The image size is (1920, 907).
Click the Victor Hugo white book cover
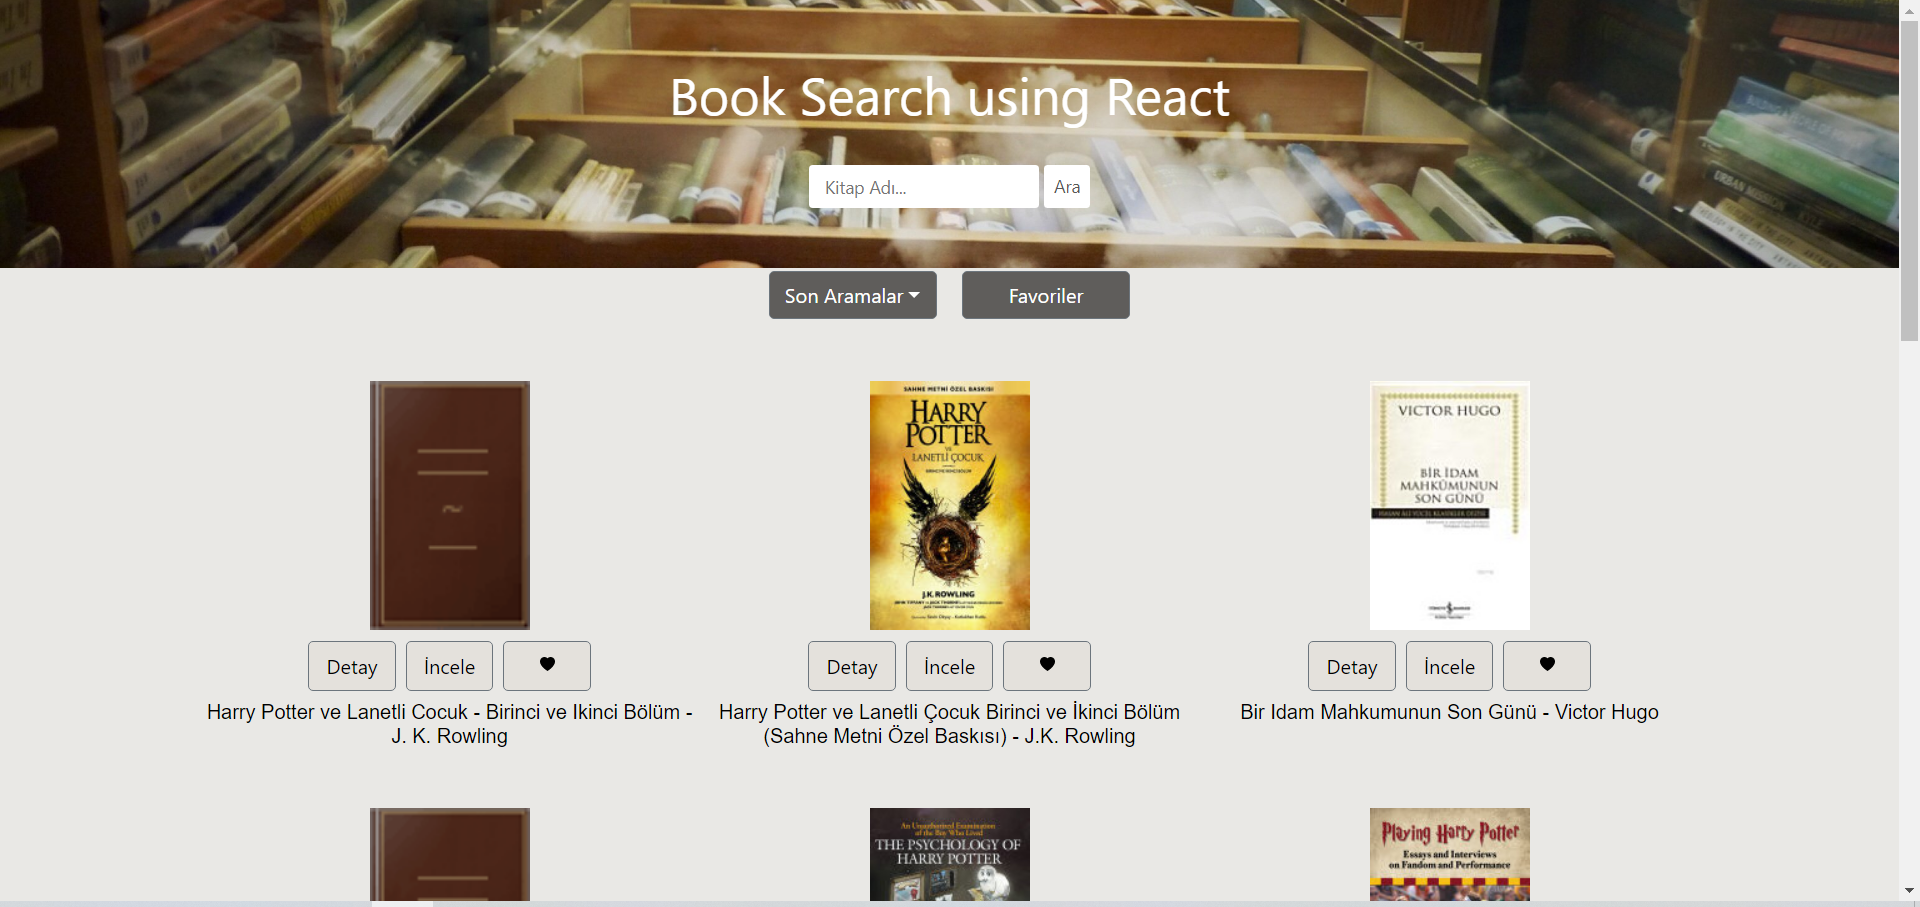click(1450, 505)
